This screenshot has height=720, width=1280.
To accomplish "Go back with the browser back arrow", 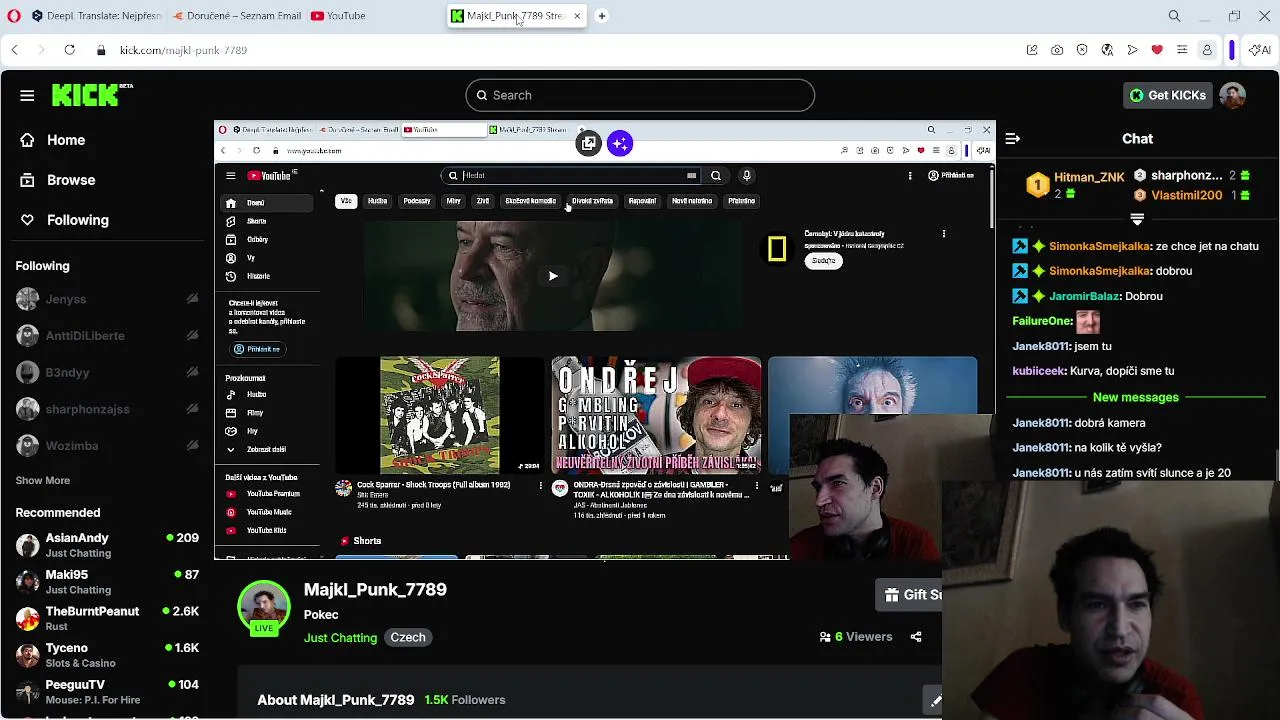I will click(x=14, y=50).
